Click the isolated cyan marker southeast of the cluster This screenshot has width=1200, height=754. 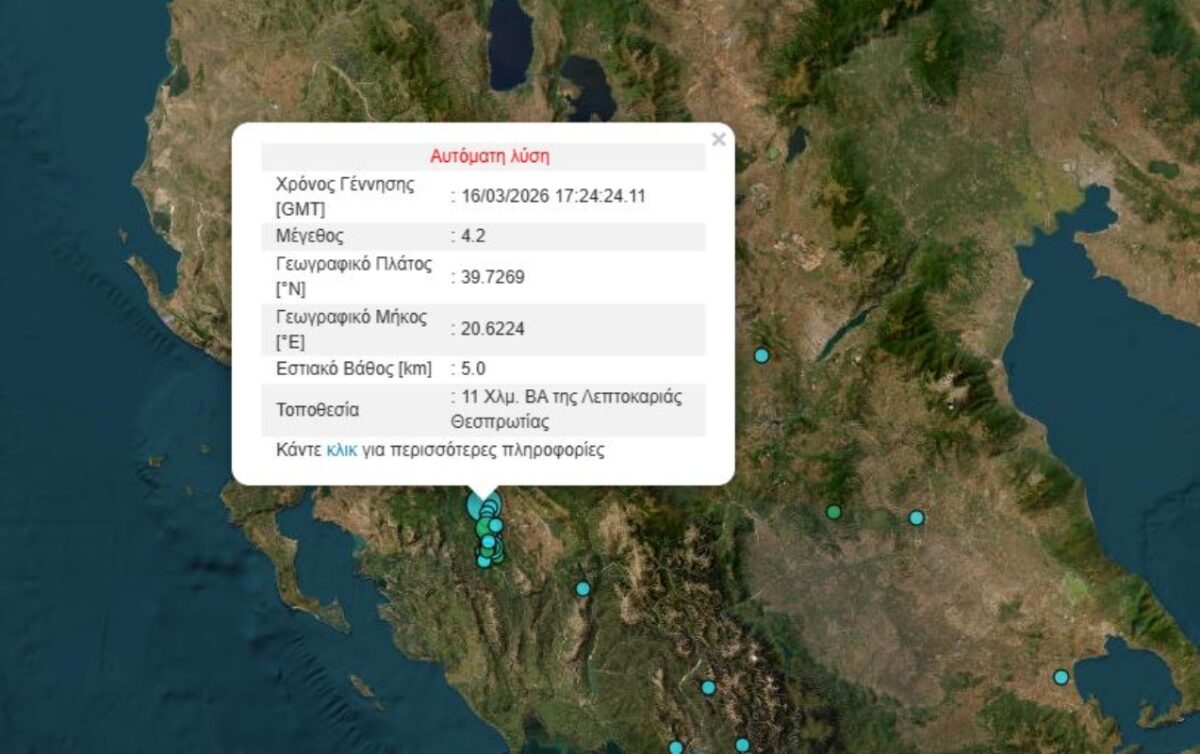point(583,589)
